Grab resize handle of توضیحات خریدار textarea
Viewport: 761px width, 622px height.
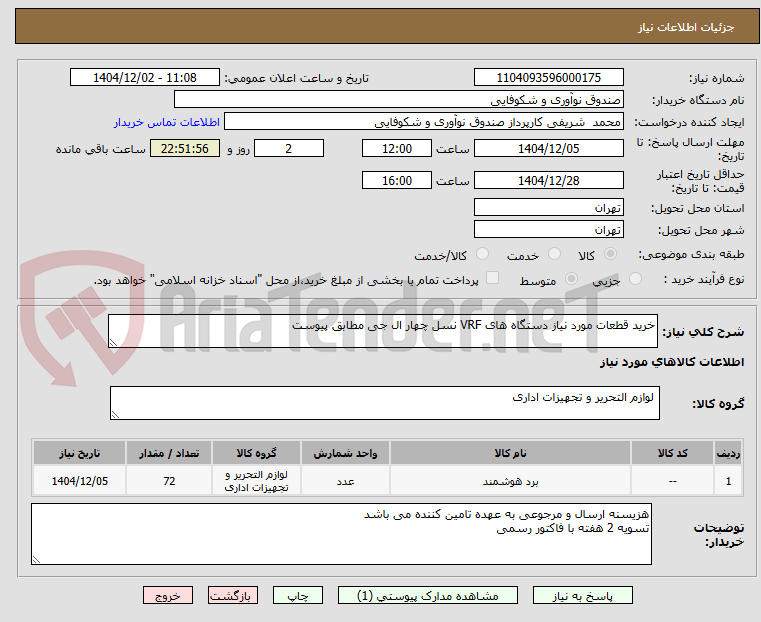tap(36, 559)
